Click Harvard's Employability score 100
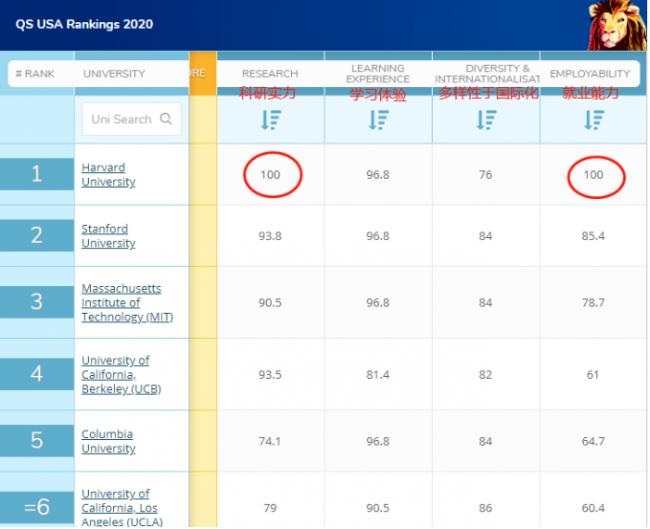The width and height of the screenshot is (650, 529). [593, 175]
